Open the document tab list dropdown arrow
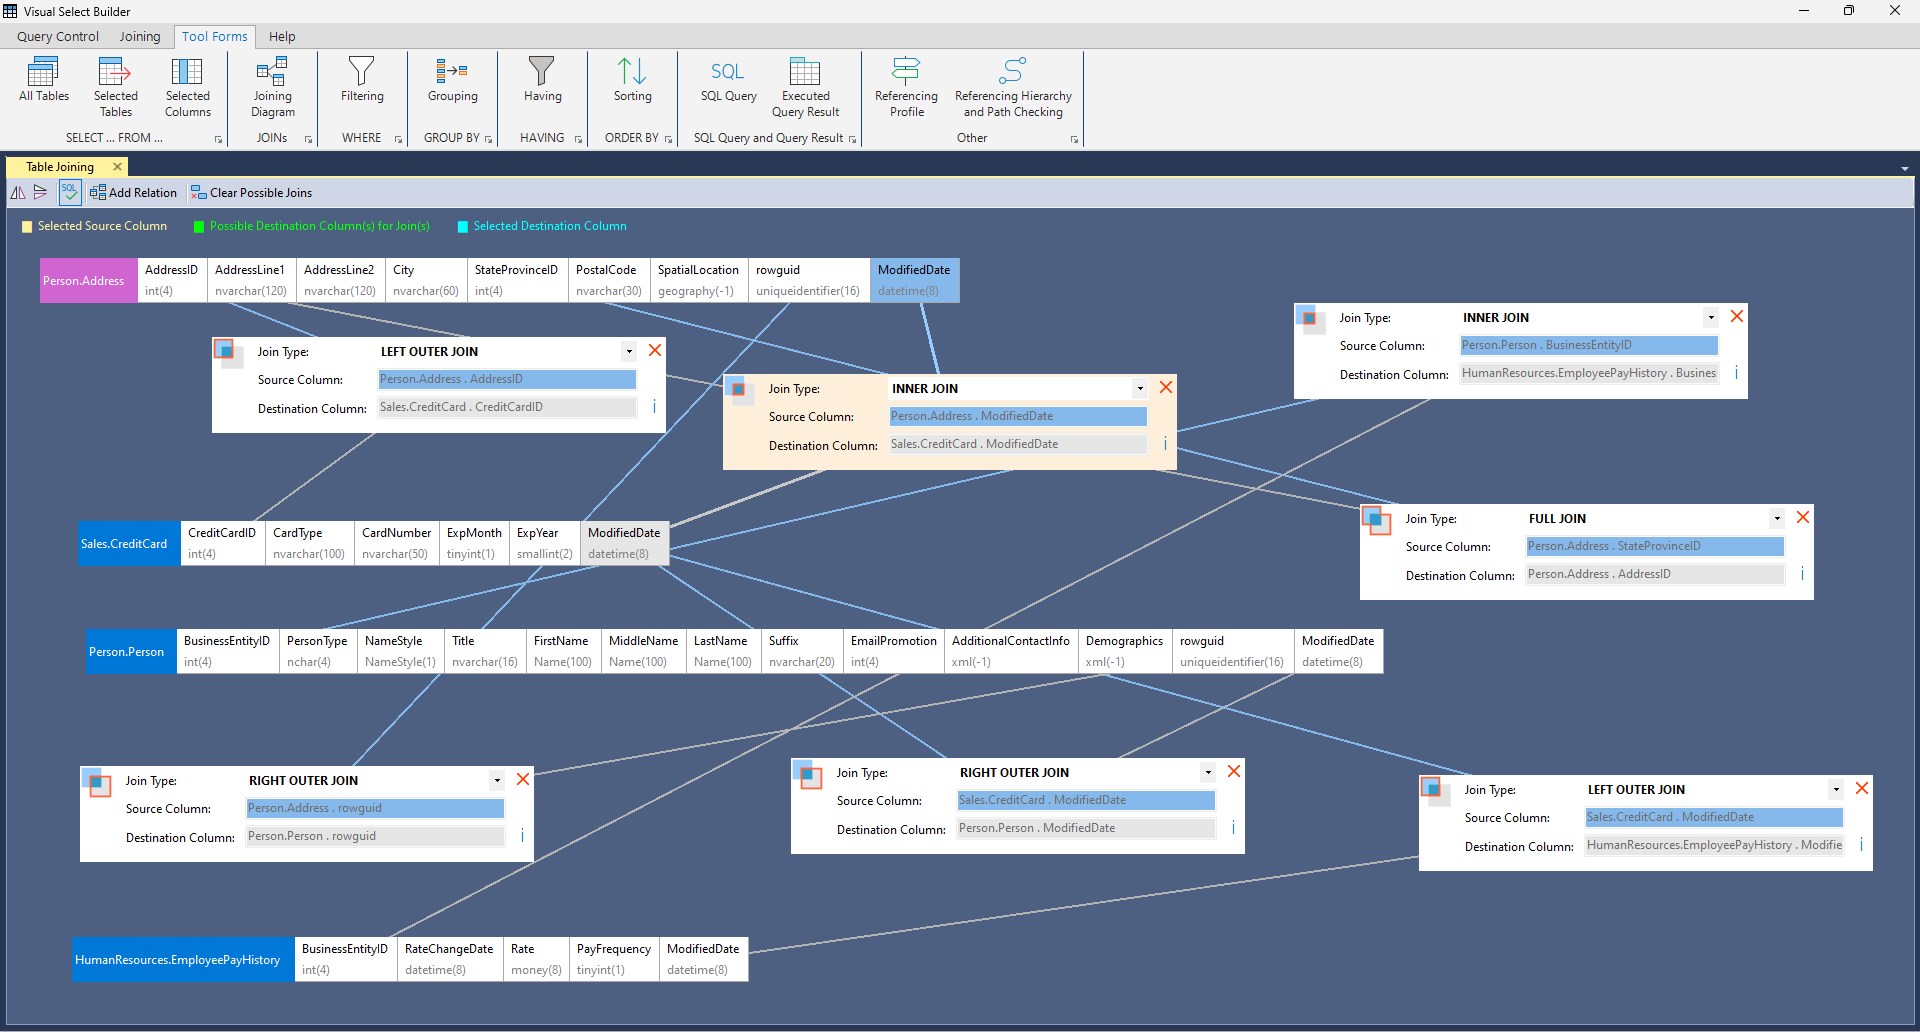Image resolution: width=1920 pixels, height=1032 pixels. coord(1905,169)
